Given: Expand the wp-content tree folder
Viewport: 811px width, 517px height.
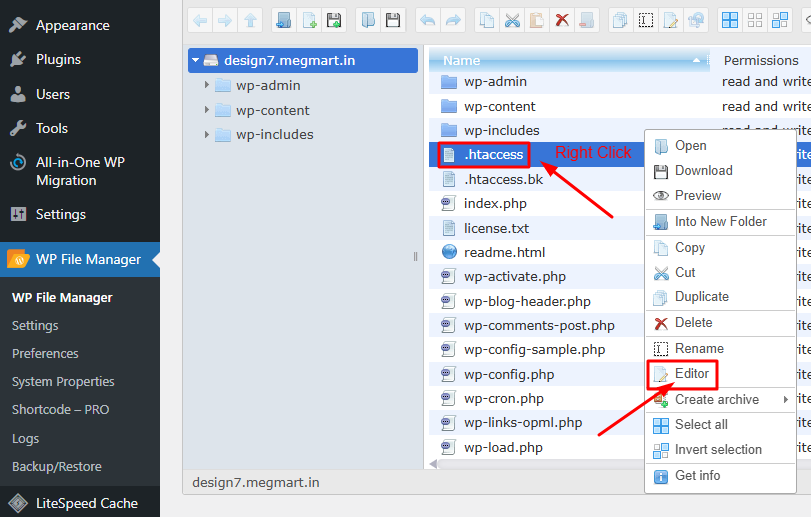Looking at the screenshot, I should click(x=207, y=110).
